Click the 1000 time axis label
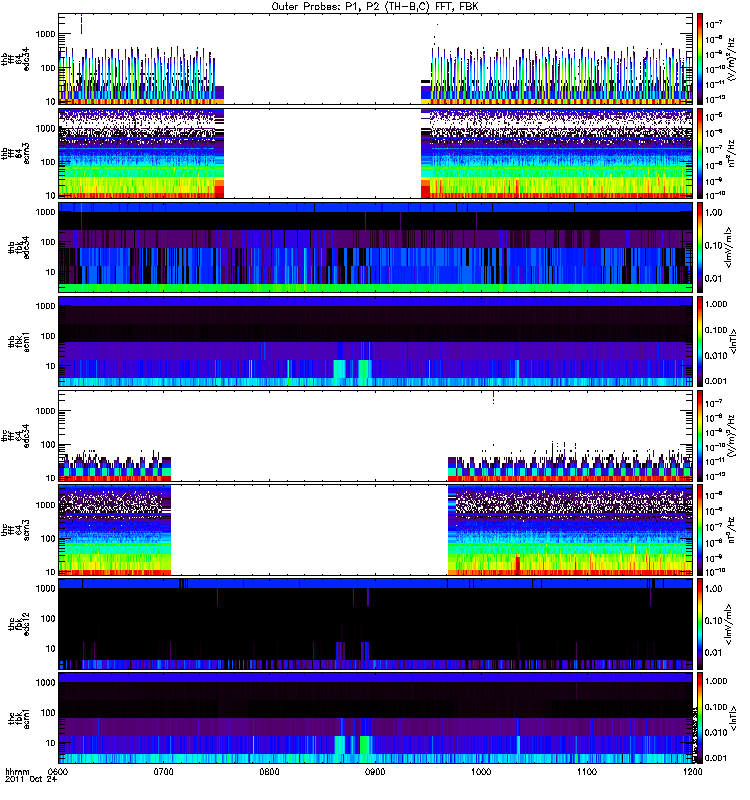The width and height of the screenshot is (750, 800). click(482, 771)
